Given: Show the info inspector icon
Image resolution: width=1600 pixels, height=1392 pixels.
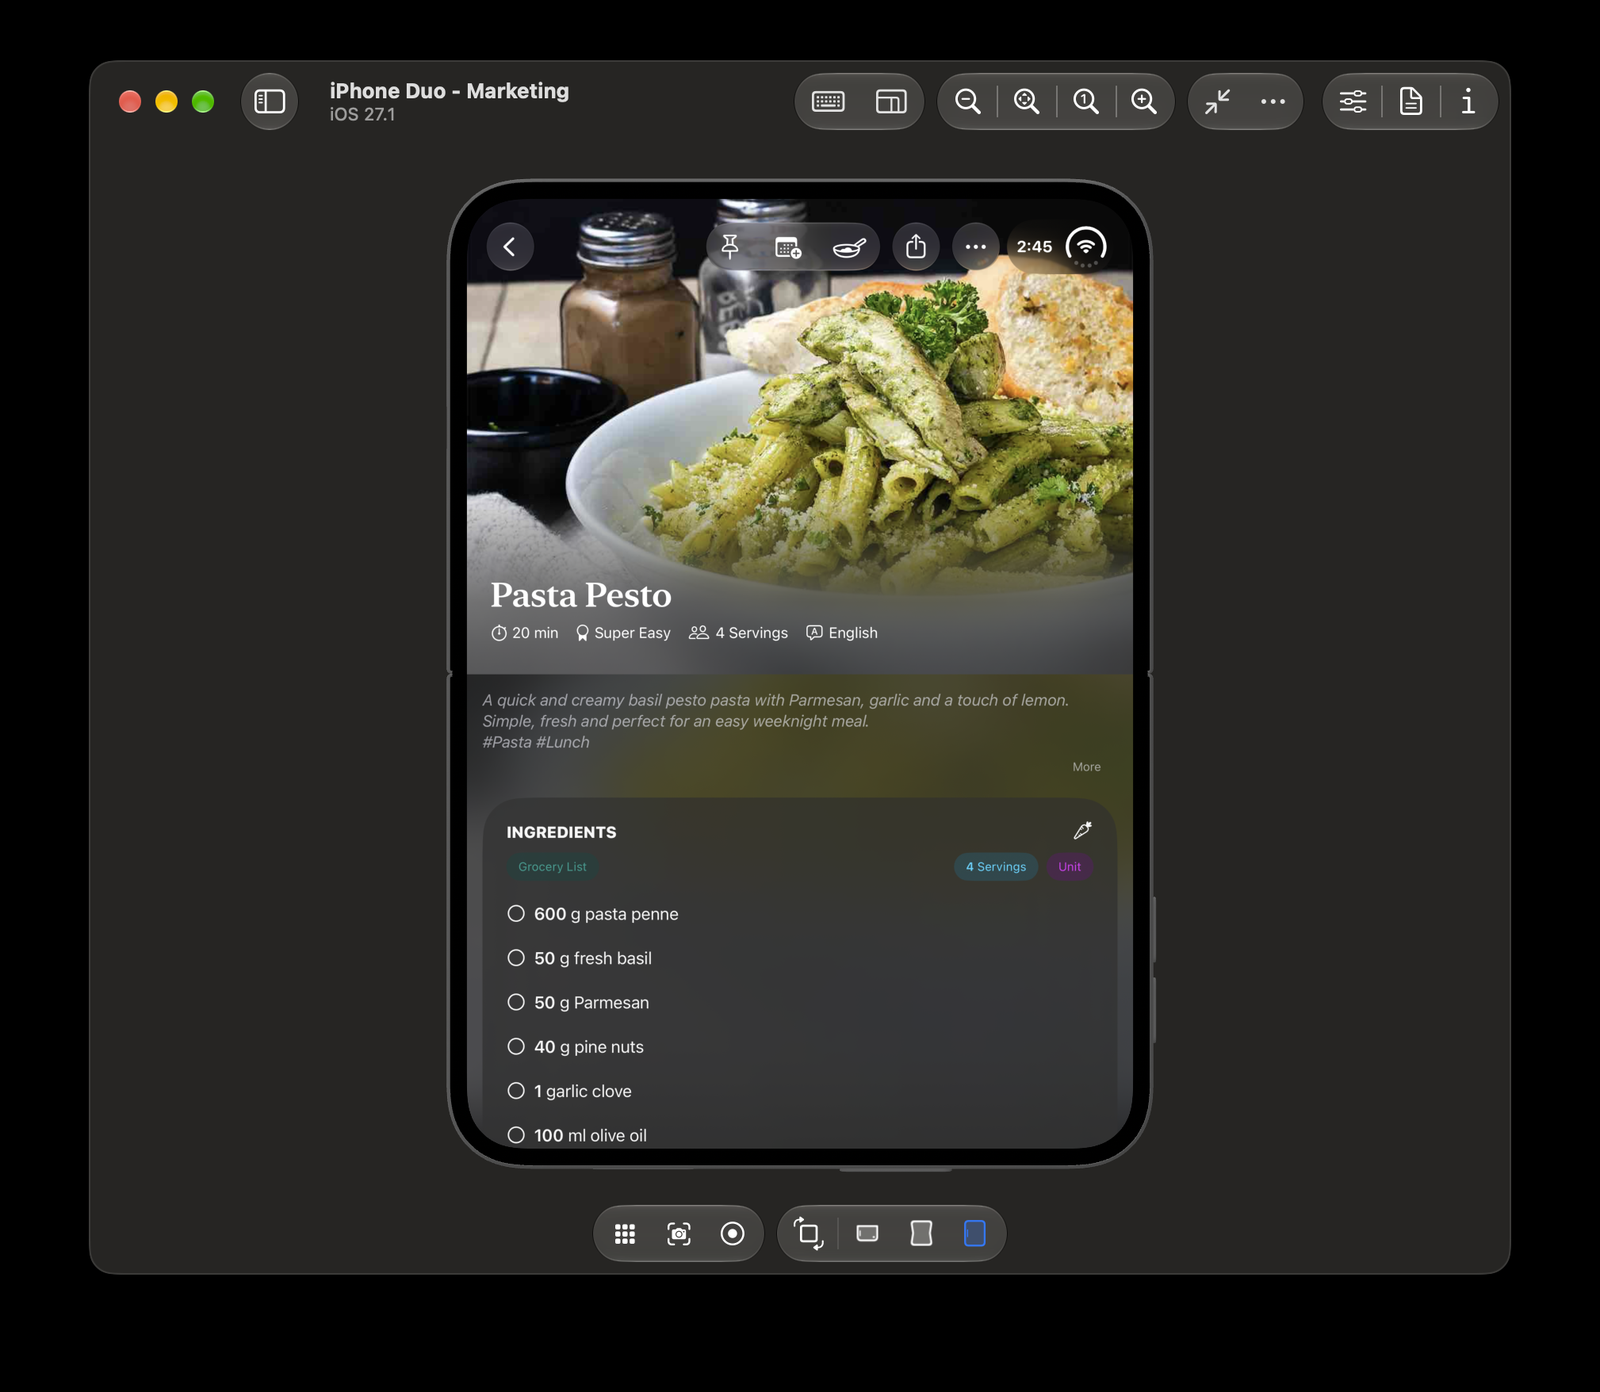Looking at the screenshot, I should [1468, 101].
